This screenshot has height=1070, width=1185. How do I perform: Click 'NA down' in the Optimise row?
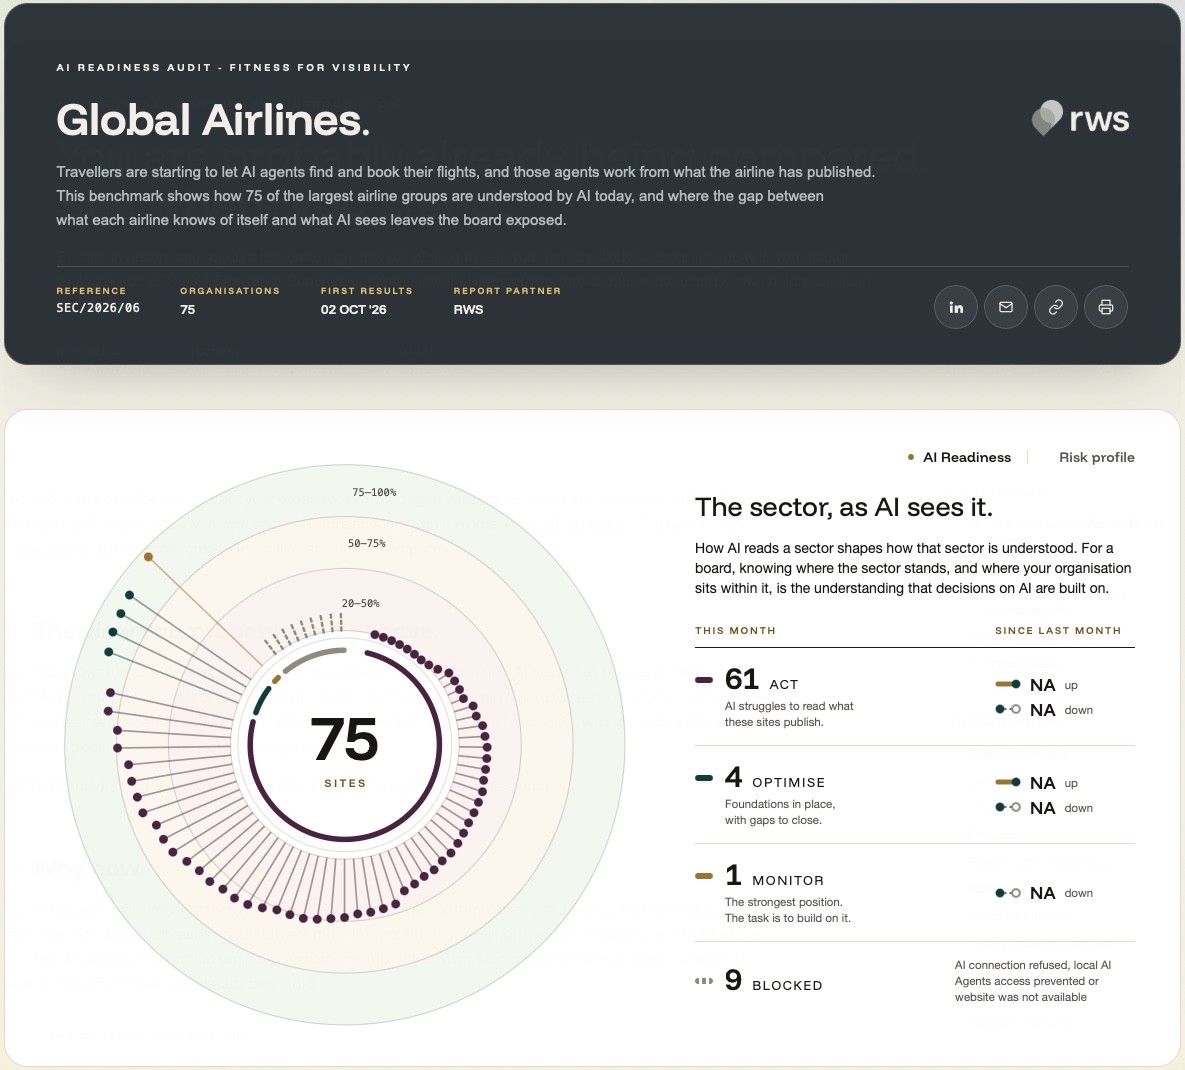[1061, 808]
